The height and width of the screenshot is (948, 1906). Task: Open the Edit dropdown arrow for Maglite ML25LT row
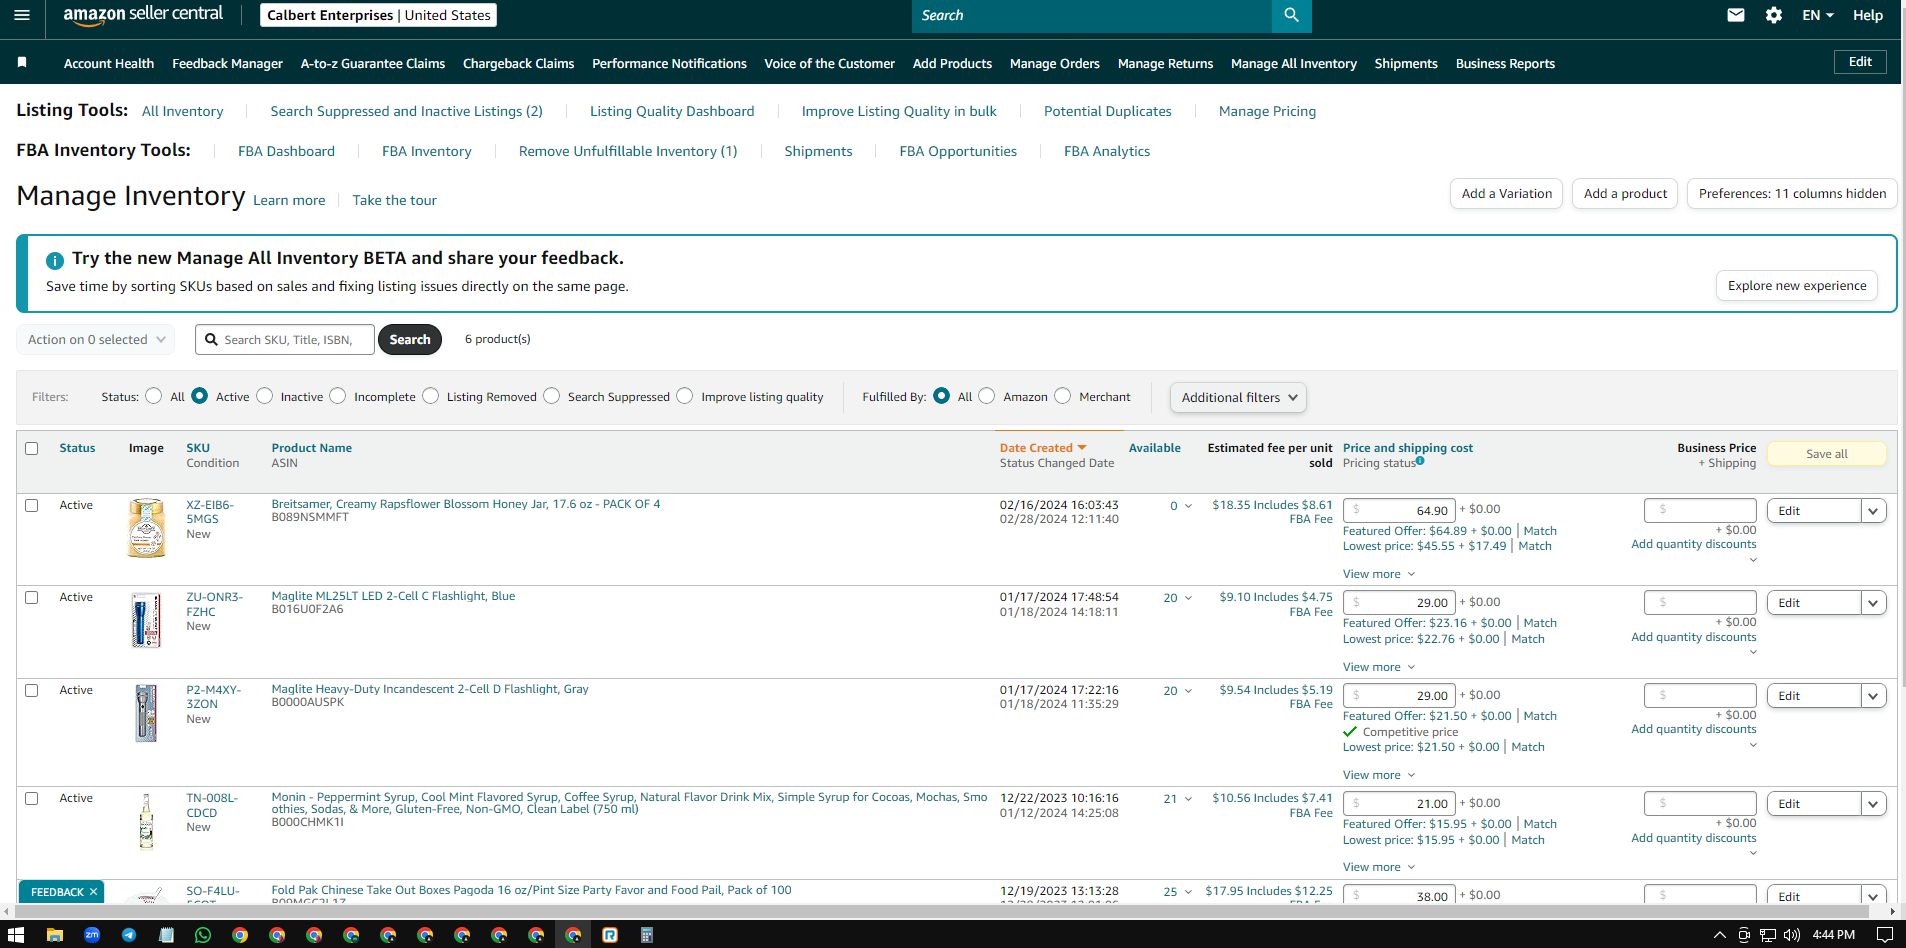pyautogui.click(x=1874, y=603)
